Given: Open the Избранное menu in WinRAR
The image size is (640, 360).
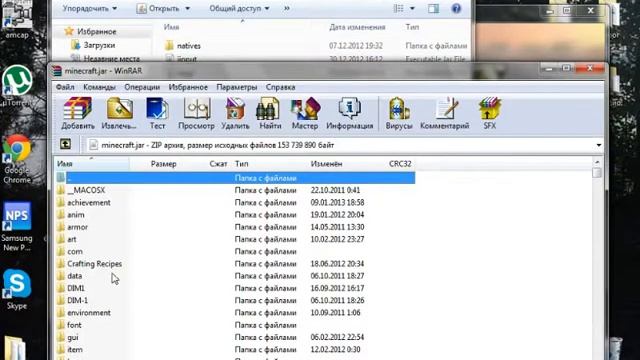Looking at the screenshot, I should pyautogui.click(x=188, y=87).
